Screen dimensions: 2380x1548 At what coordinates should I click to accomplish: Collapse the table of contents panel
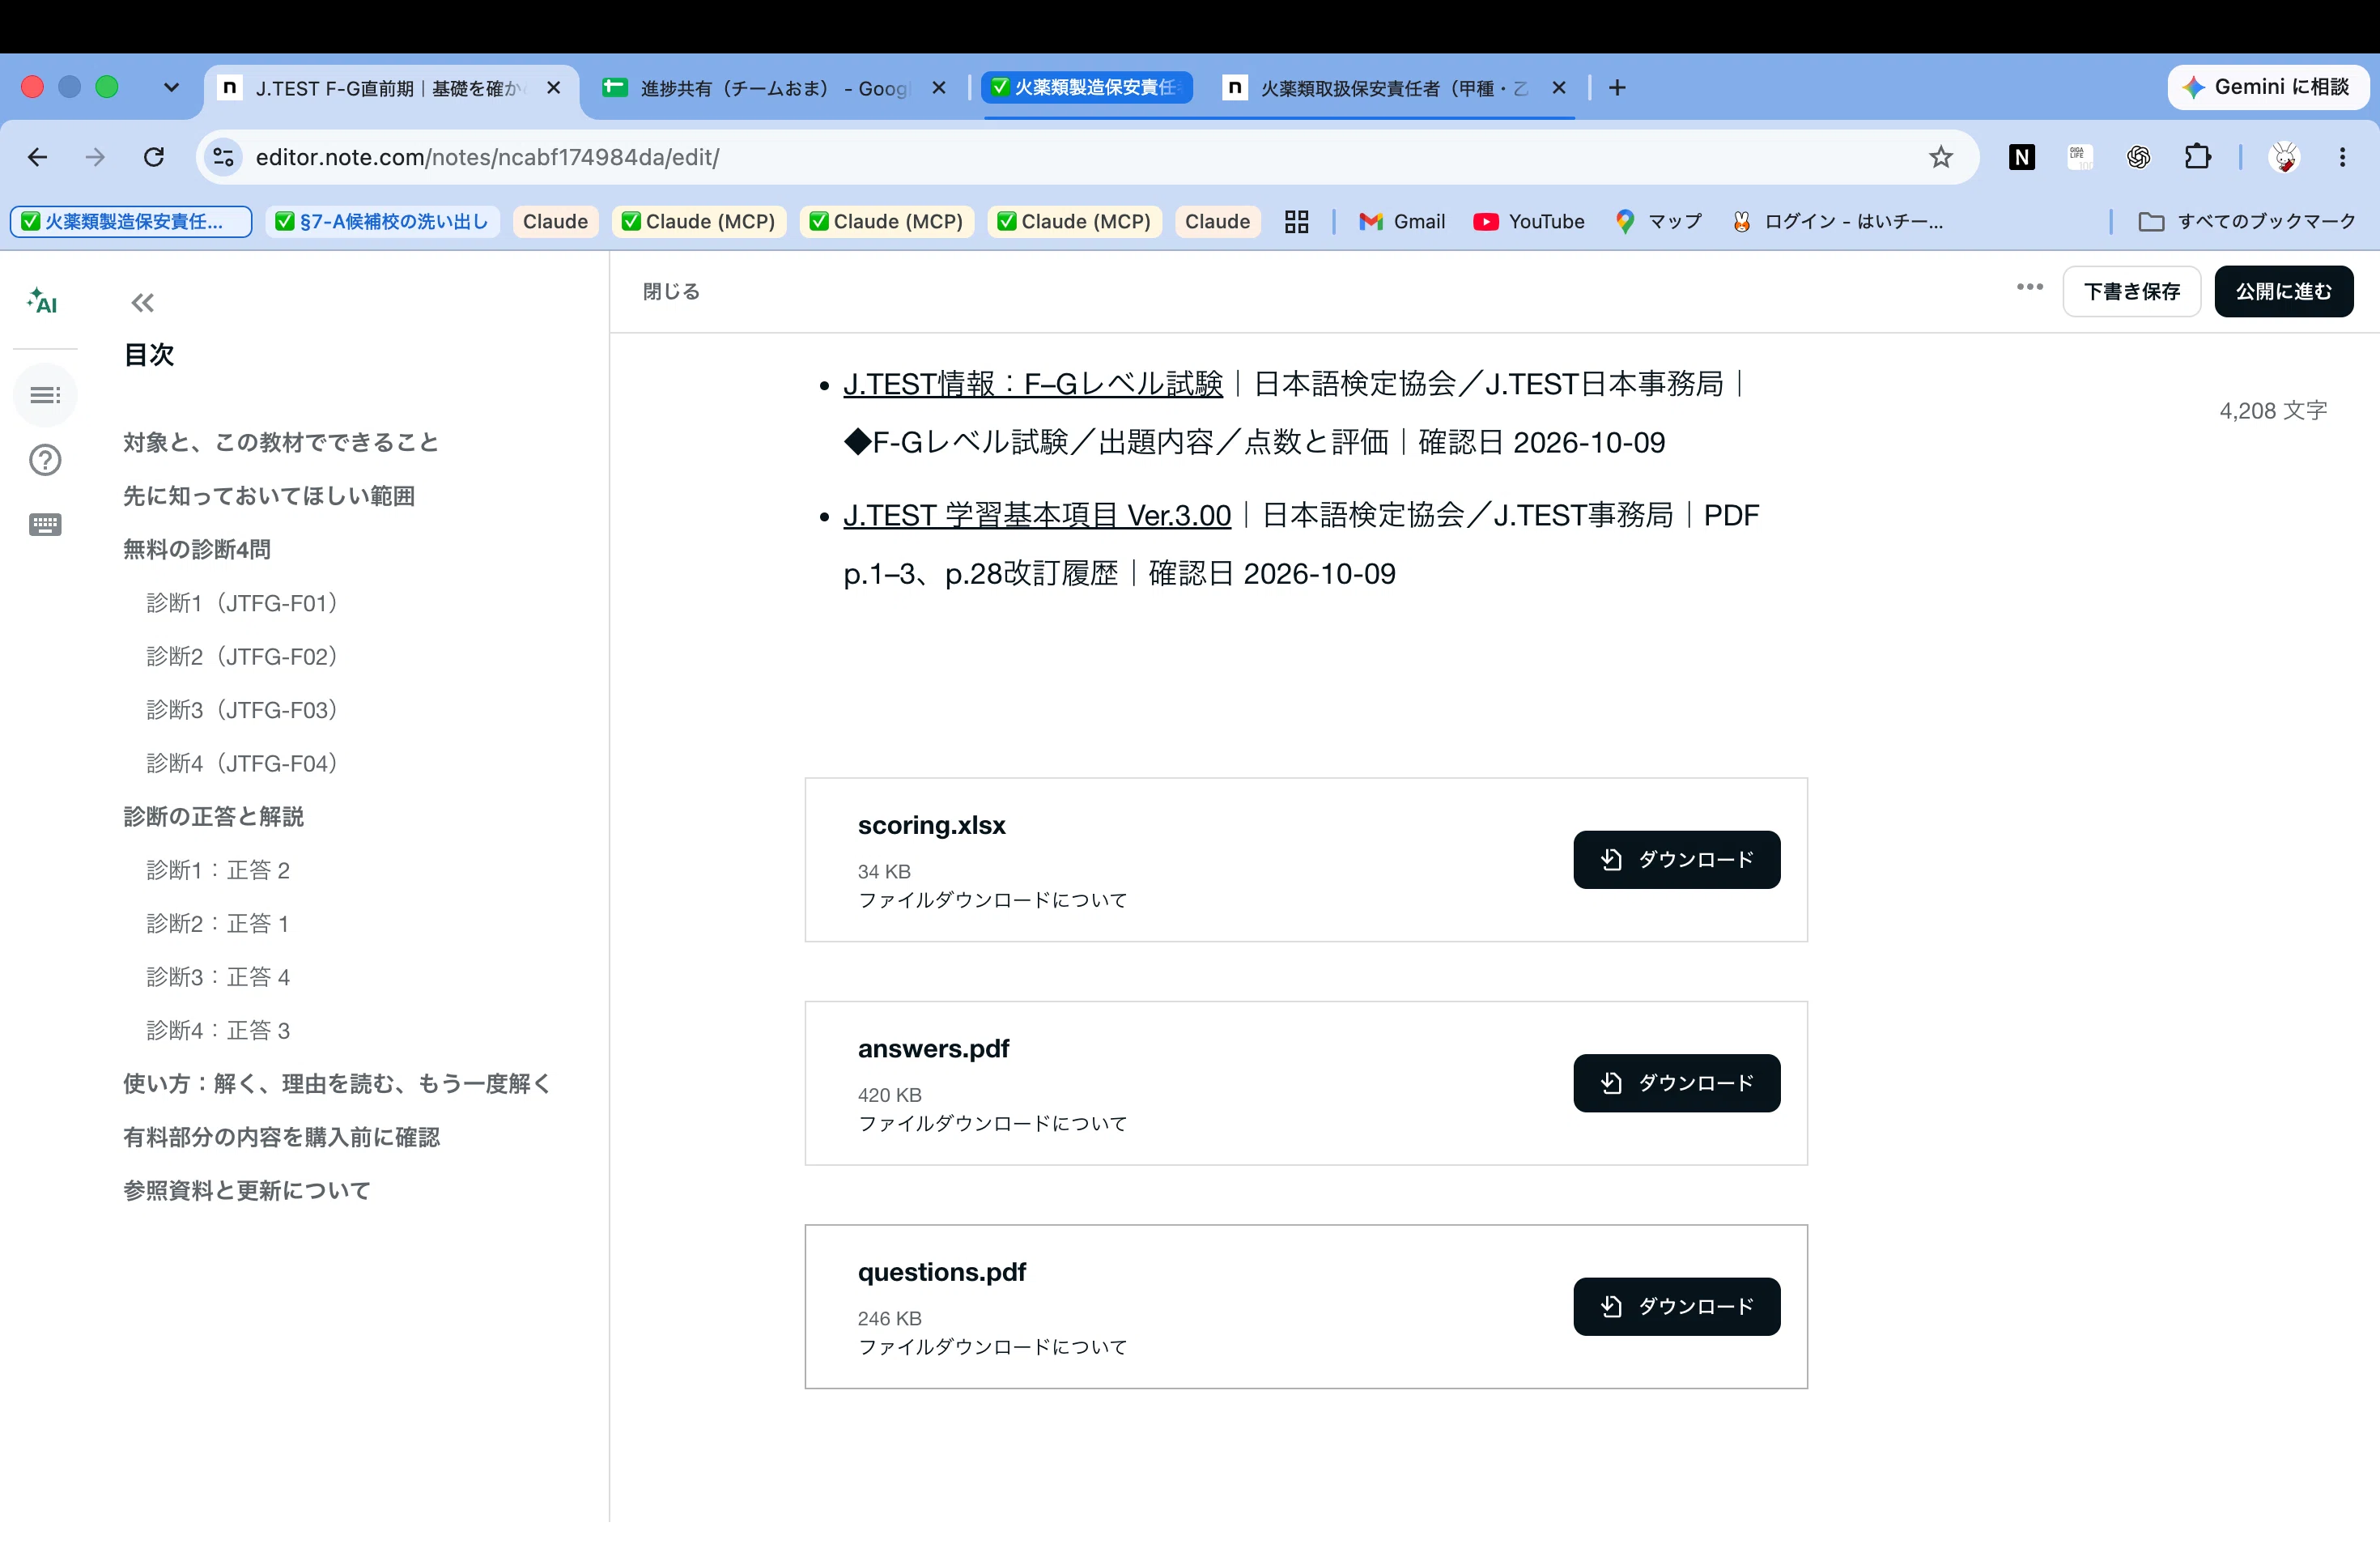click(143, 303)
